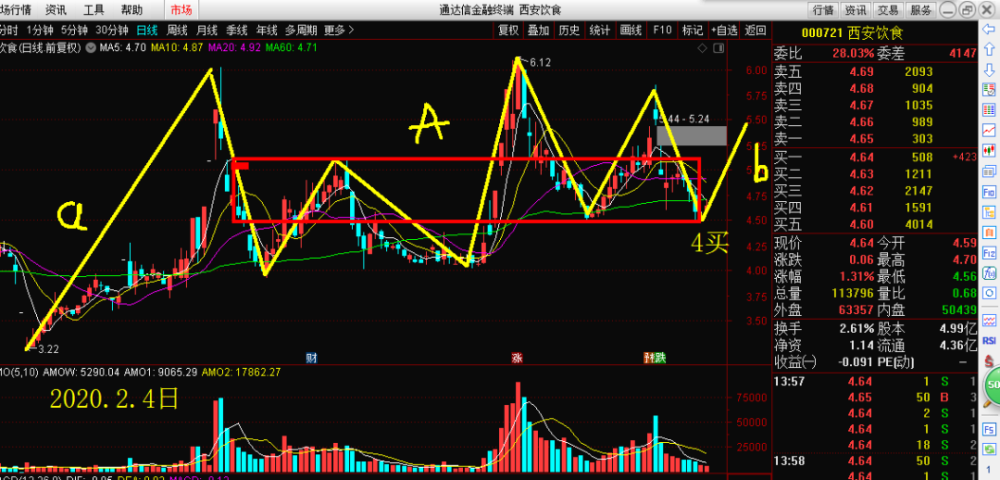Switch chart period to 周线
The height and width of the screenshot is (480, 1000).
click(177, 30)
